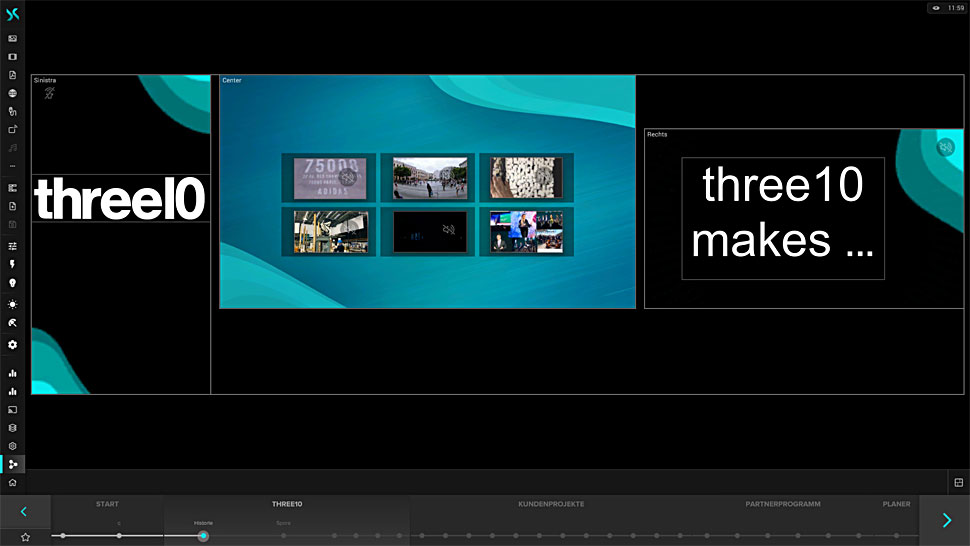Viewport: 970px width, 546px height.
Task: Open the exhibition hall thumbnail
Action: [x=330, y=232]
